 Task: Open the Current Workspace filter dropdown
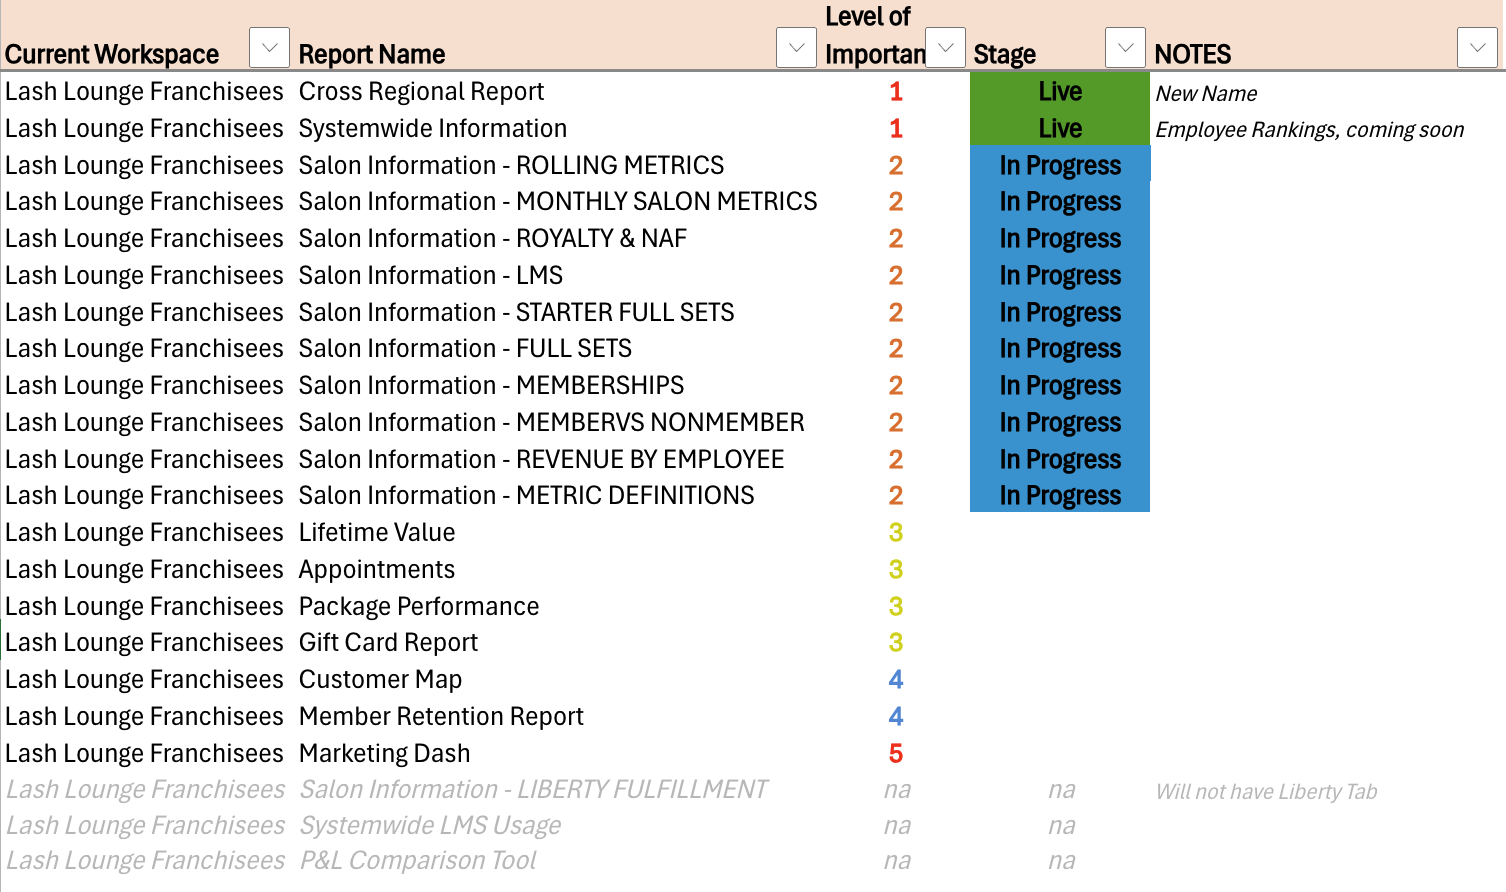(x=269, y=48)
